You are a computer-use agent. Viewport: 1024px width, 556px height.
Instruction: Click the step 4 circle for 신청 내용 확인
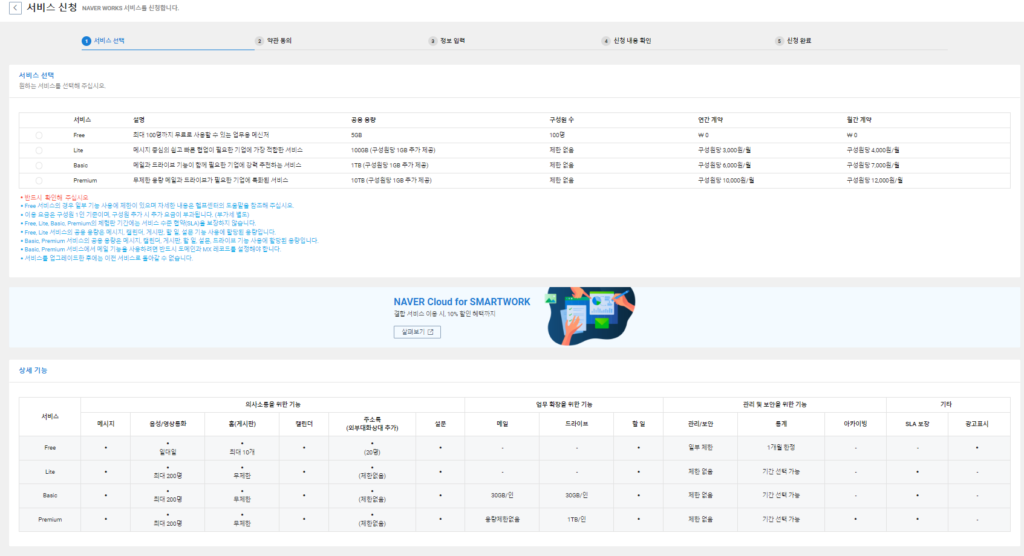(605, 41)
